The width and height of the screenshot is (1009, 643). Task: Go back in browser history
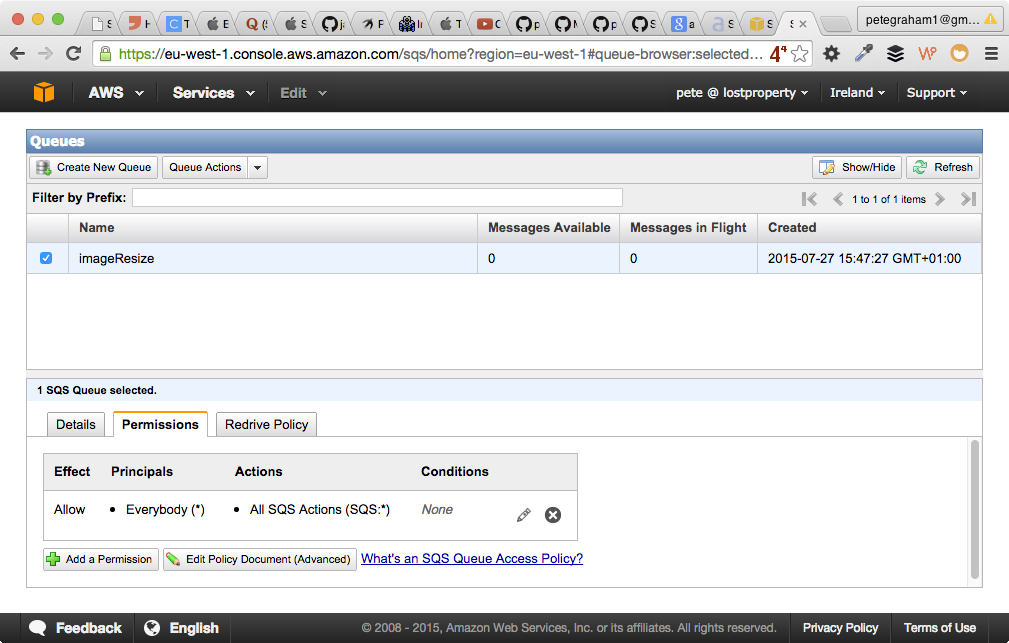click(x=18, y=53)
